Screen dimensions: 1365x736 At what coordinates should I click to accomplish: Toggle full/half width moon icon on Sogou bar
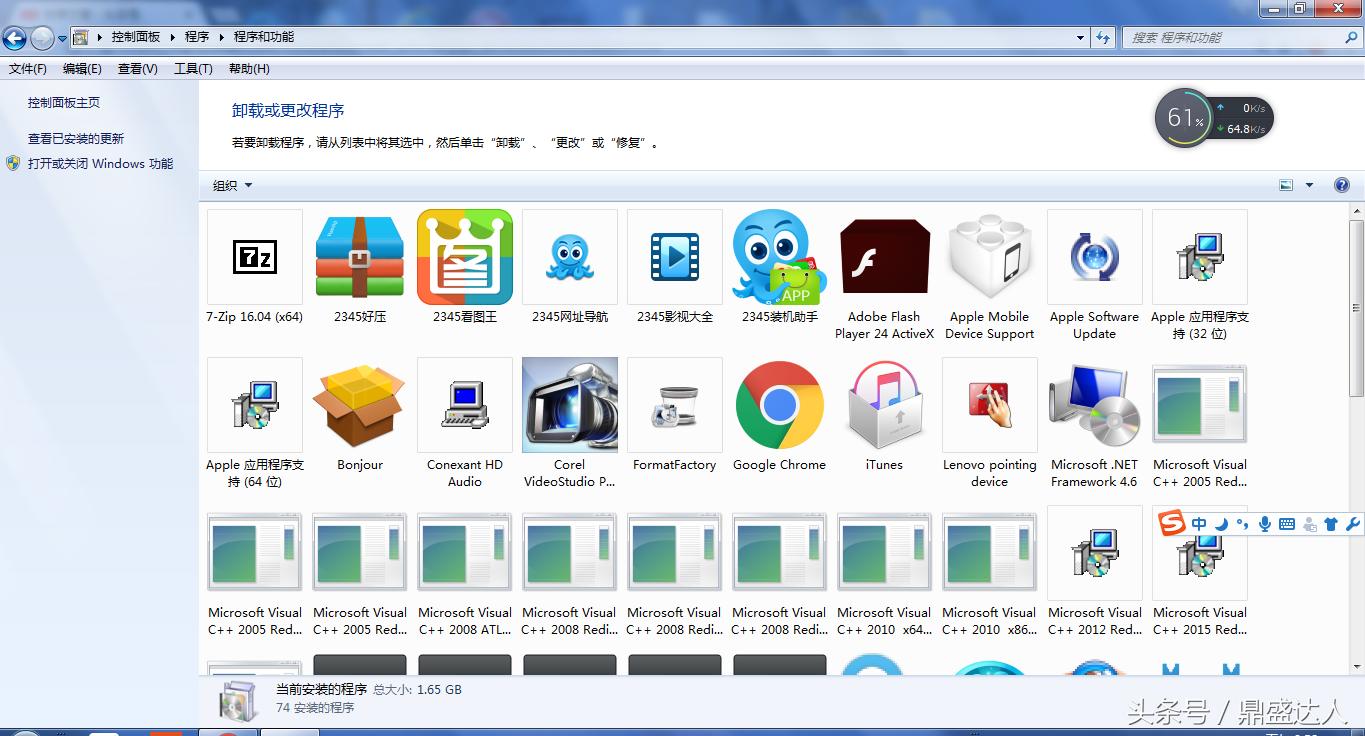(1221, 523)
